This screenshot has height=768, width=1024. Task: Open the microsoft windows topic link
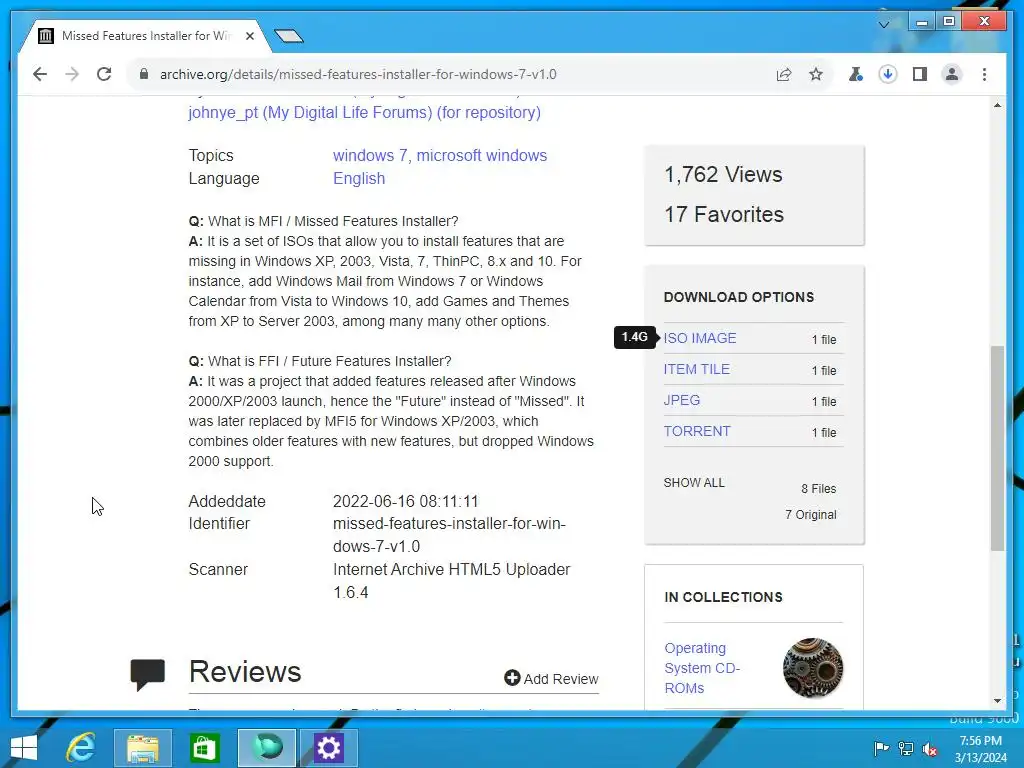482,155
